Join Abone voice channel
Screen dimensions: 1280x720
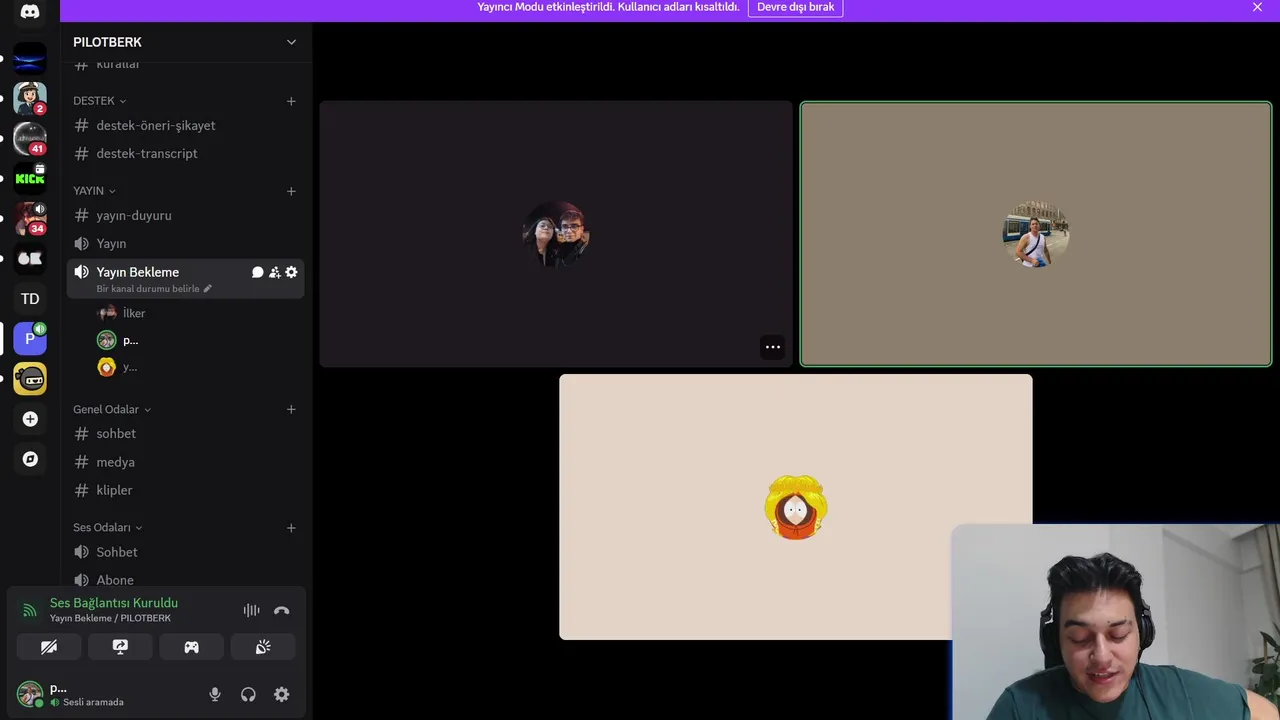[186, 580]
